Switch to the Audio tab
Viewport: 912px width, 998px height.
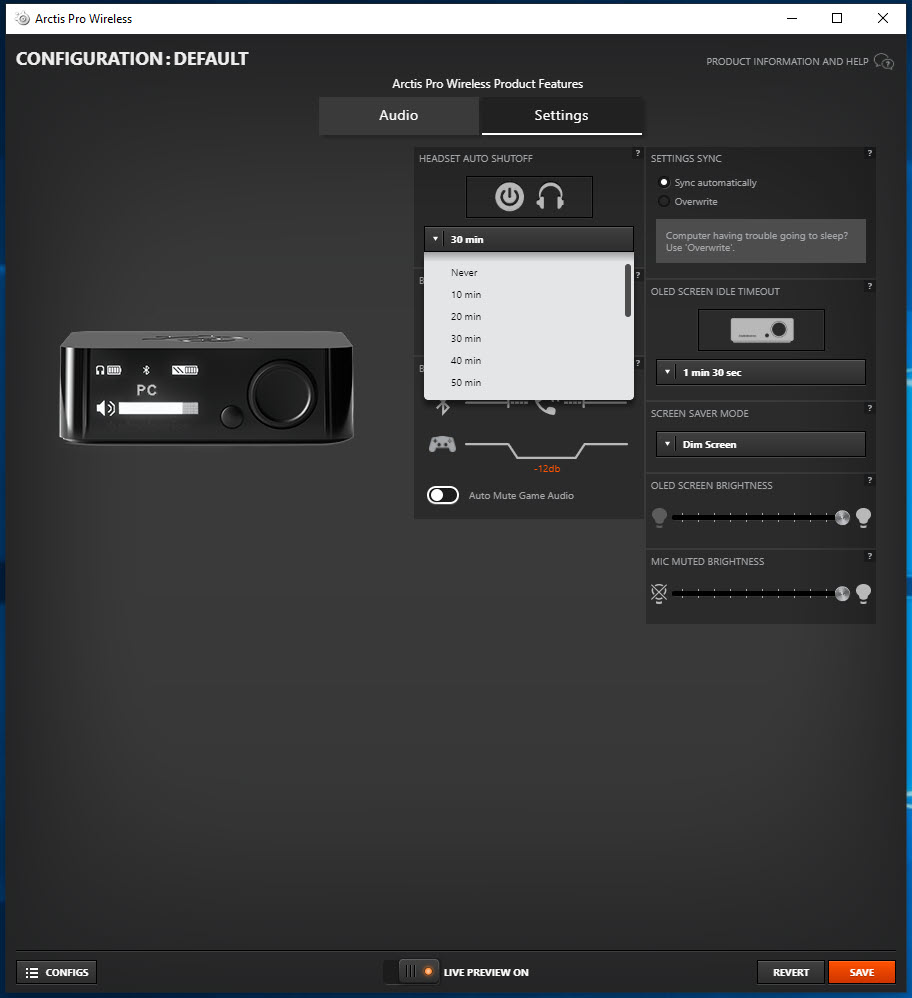pyautogui.click(x=399, y=116)
